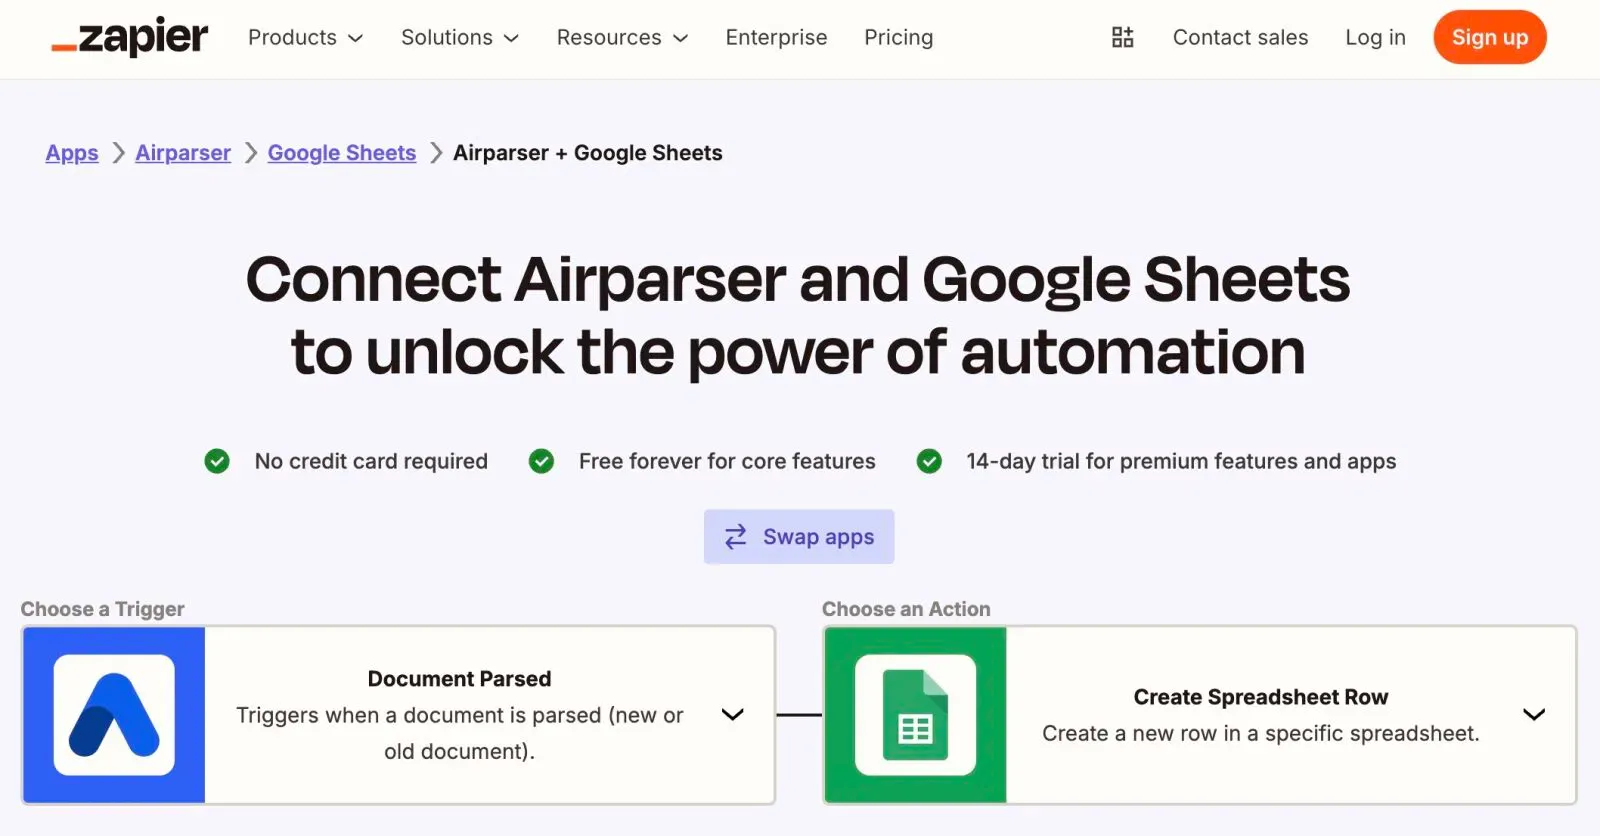Click green checkmark beside Free forever text

point(541,461)
